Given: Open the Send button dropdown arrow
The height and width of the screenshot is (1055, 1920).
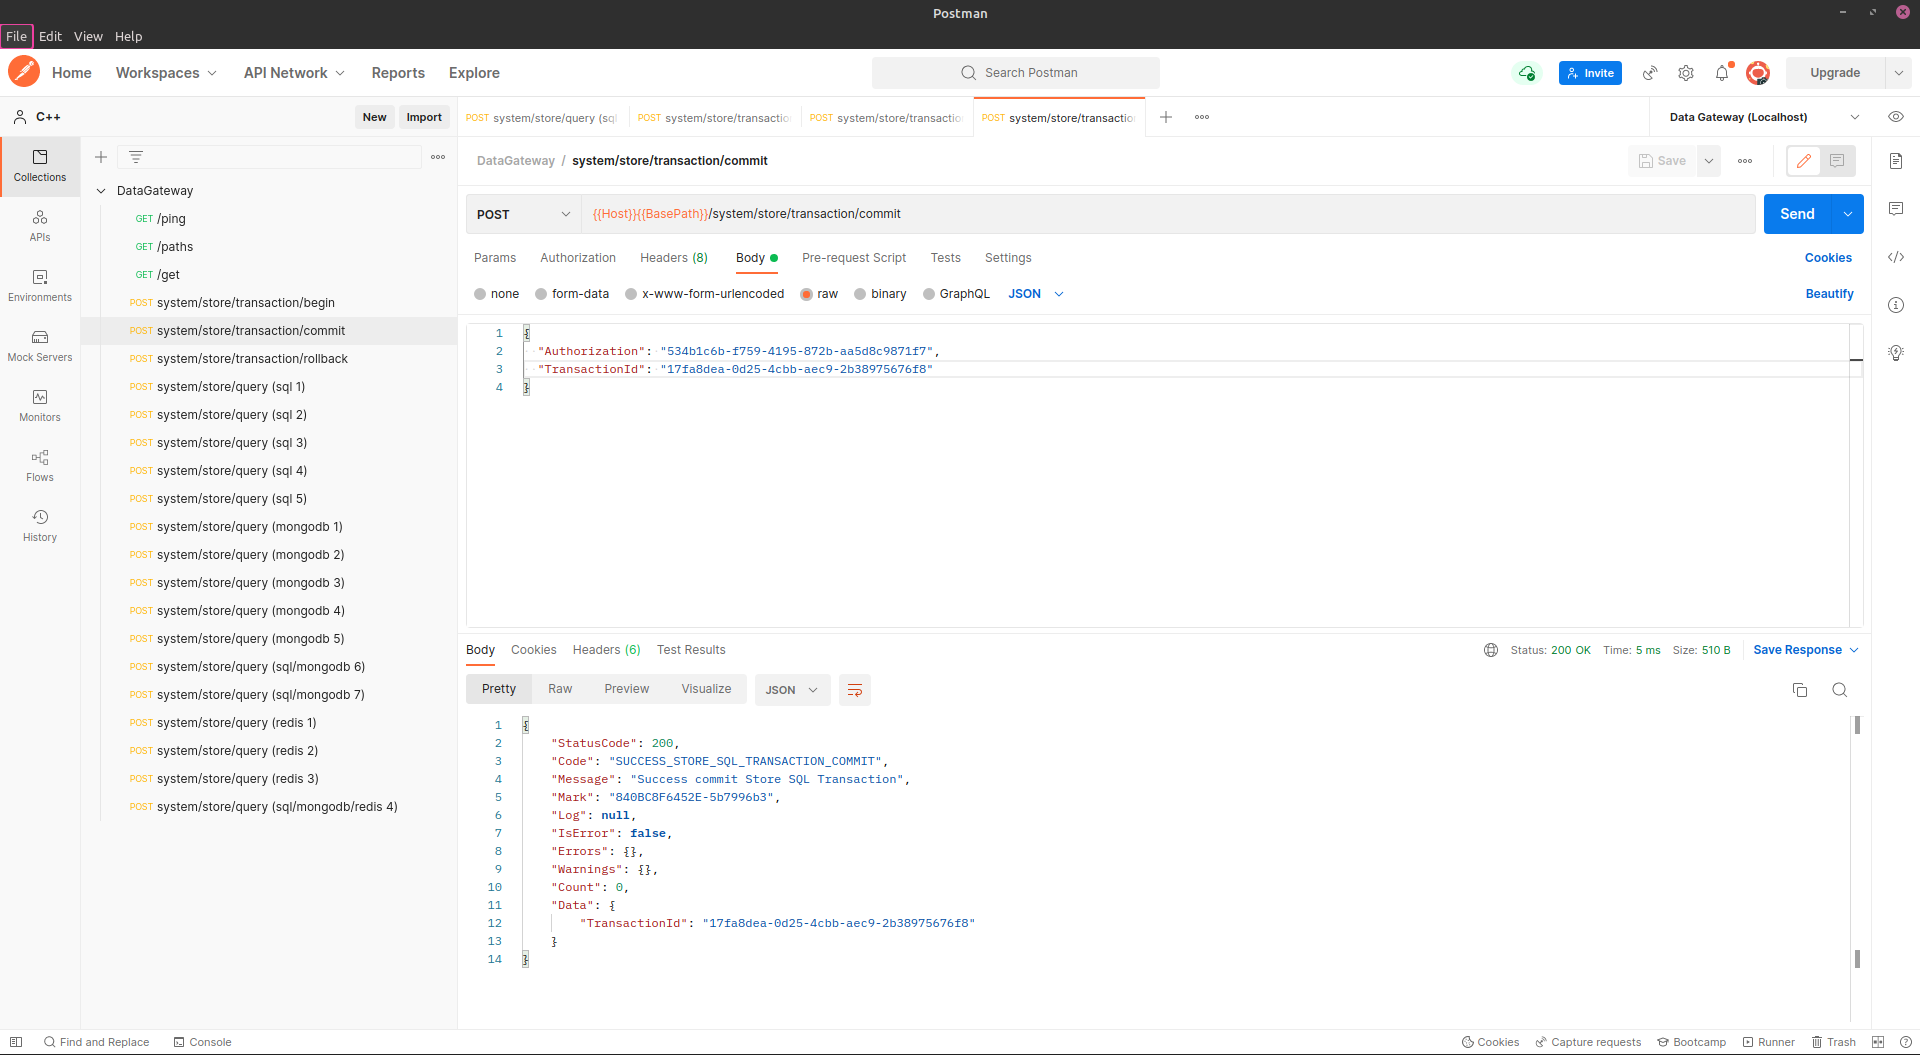Looking at the screenshot, I should [1848, 214].
